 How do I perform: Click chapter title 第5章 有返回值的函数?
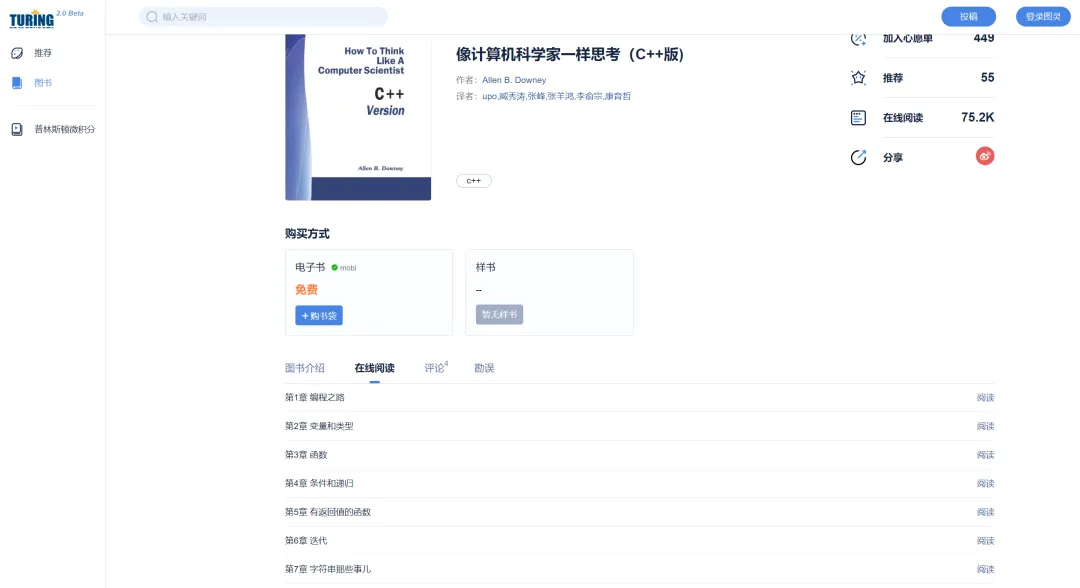tap(328, 512)
